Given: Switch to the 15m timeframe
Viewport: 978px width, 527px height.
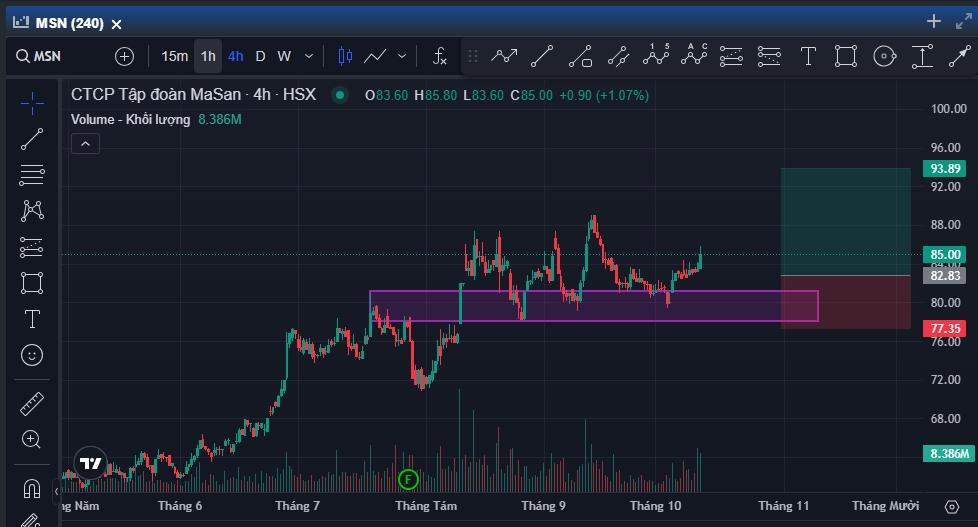Looking at the screenshot, I should [174, 56].
